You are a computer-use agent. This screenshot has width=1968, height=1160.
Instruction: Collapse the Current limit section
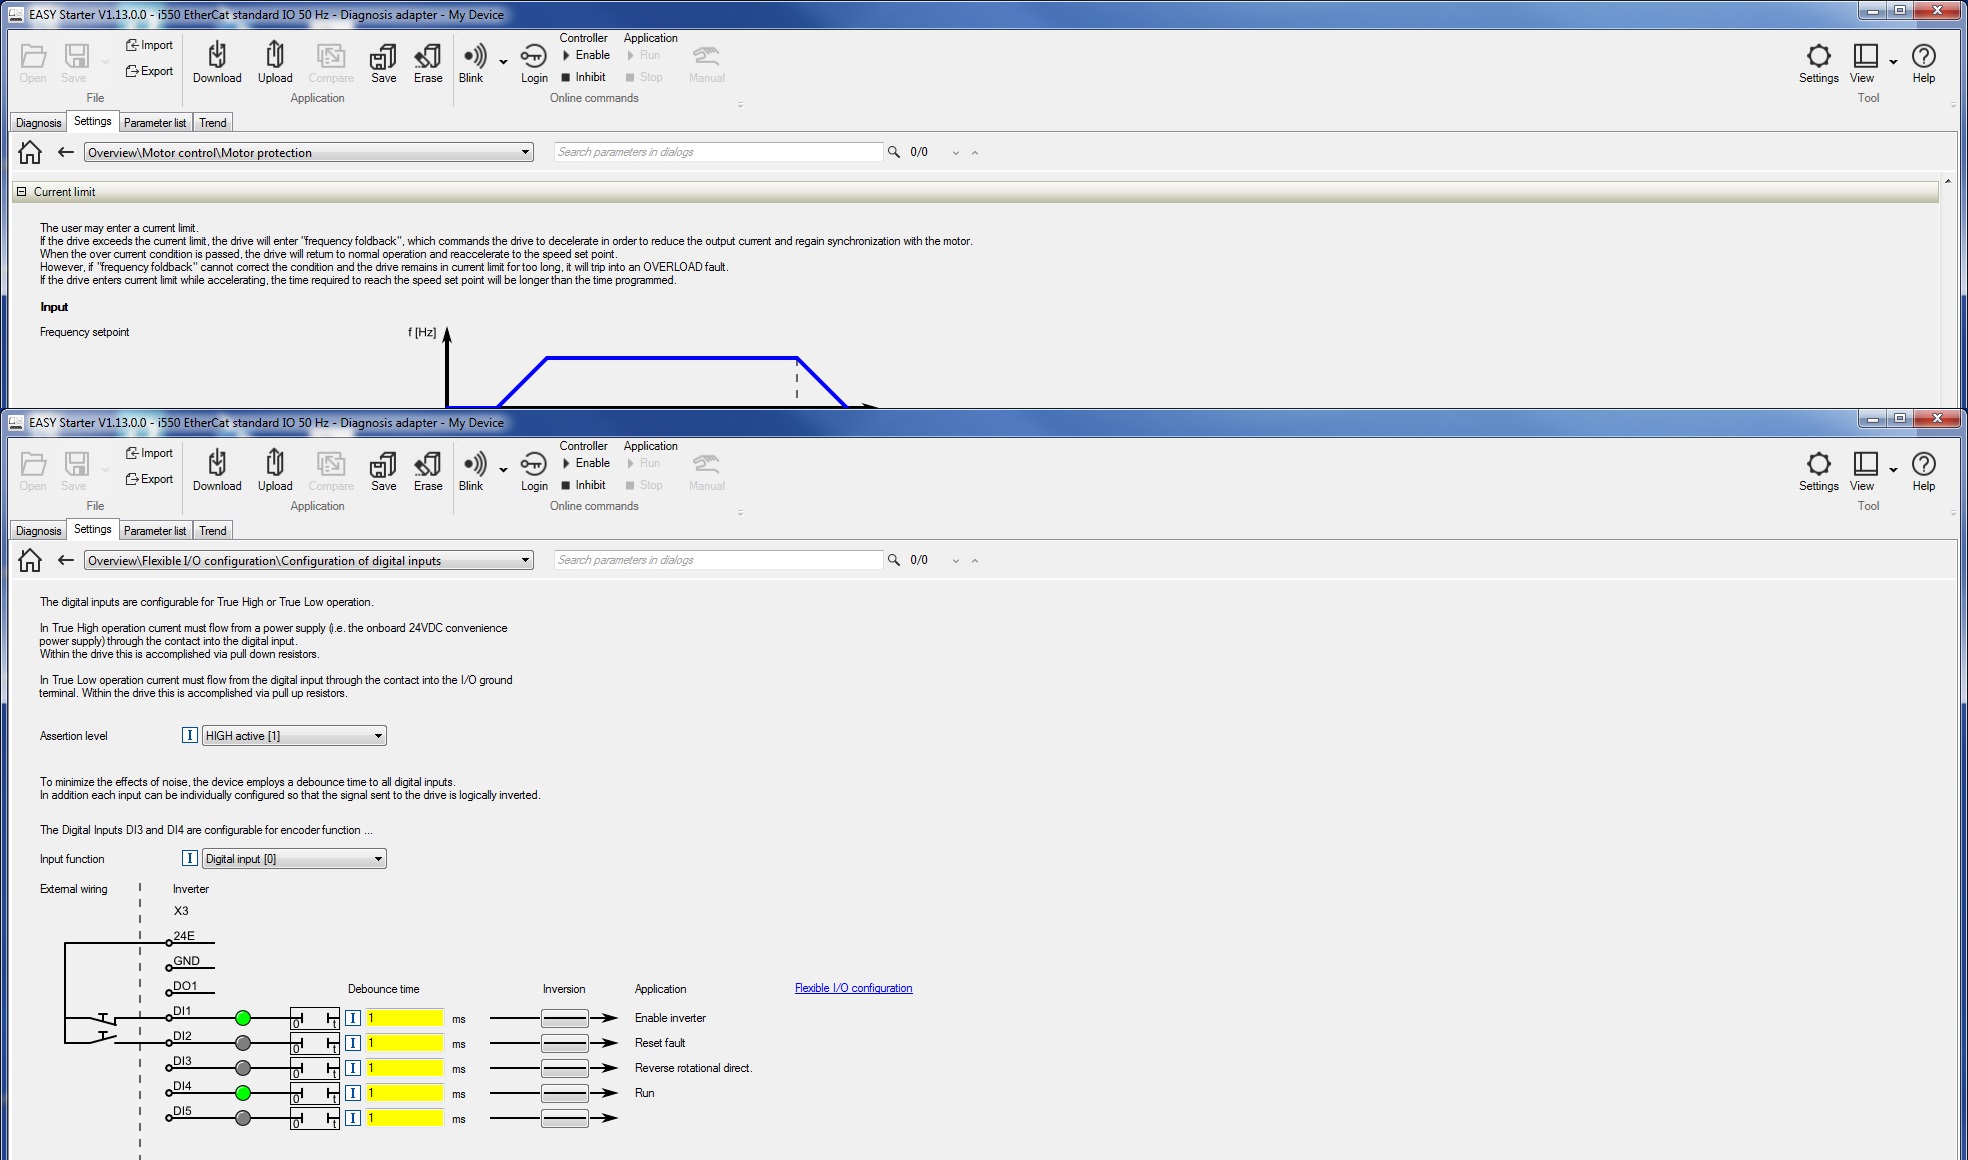[x=21, y=192]
